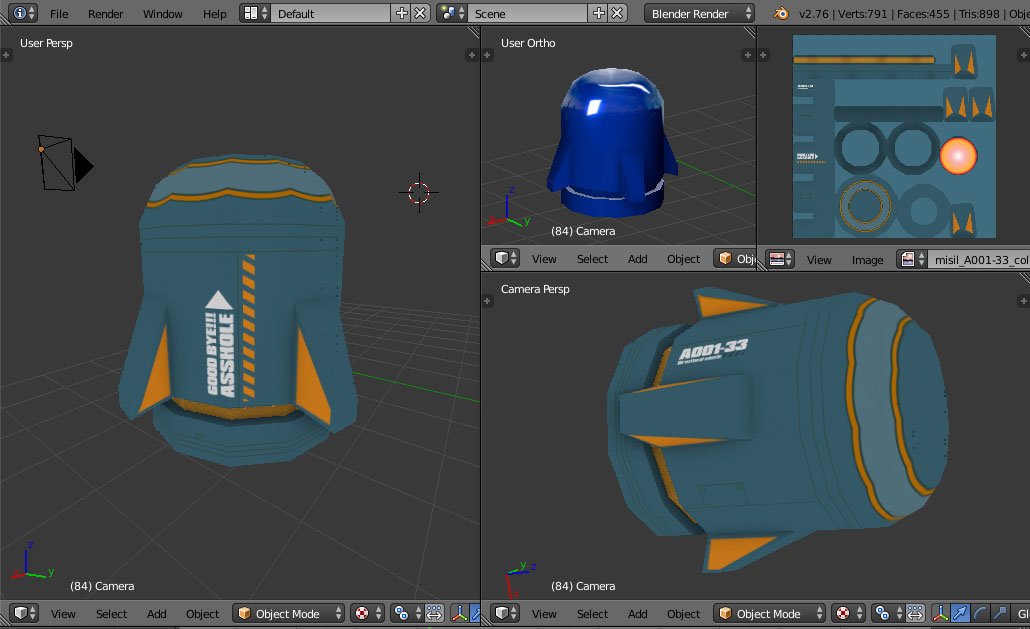Click the Scene name field
Viewport: 1030px width, 629px height.
click(528, 13)
